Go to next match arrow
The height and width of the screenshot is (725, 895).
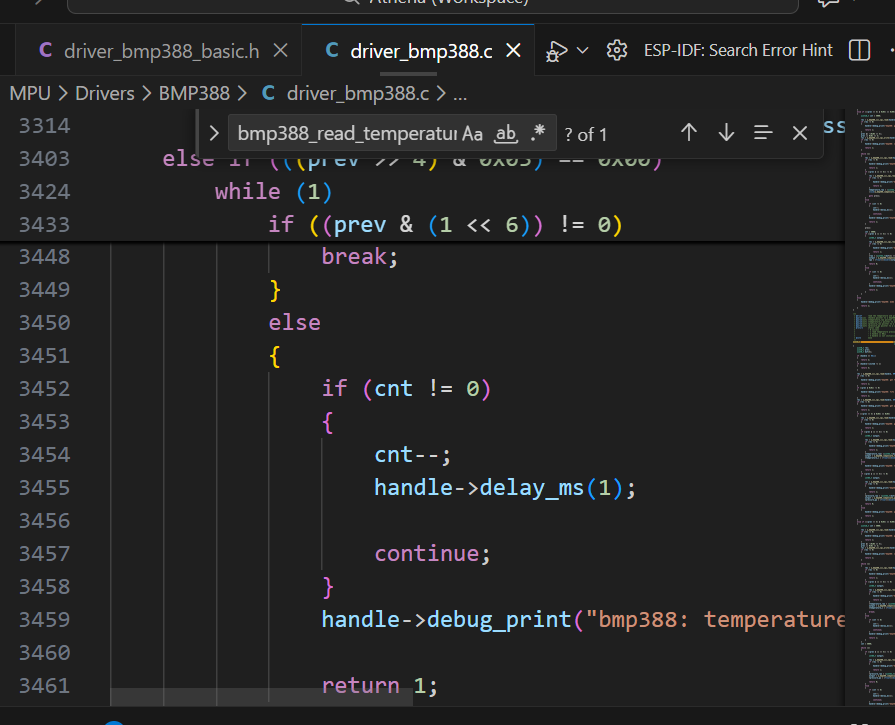point(726,133)
